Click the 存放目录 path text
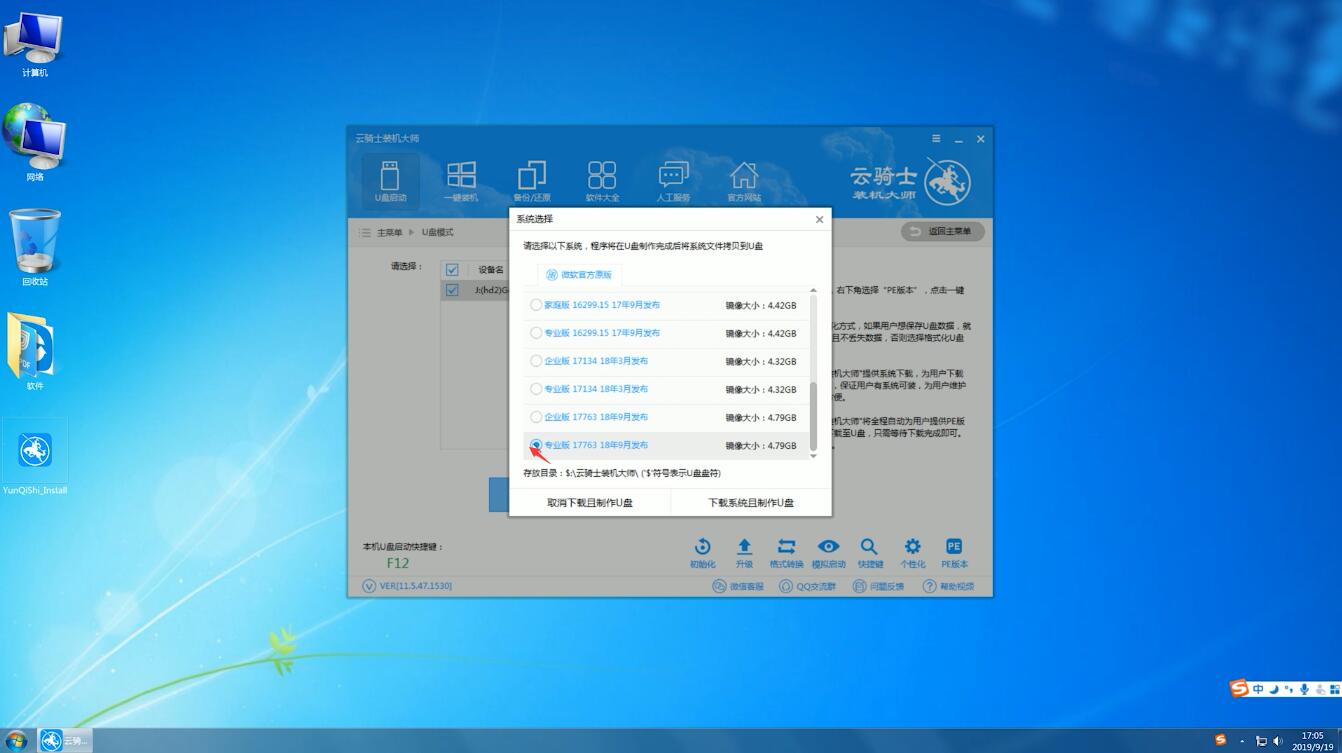 point(622,473)
